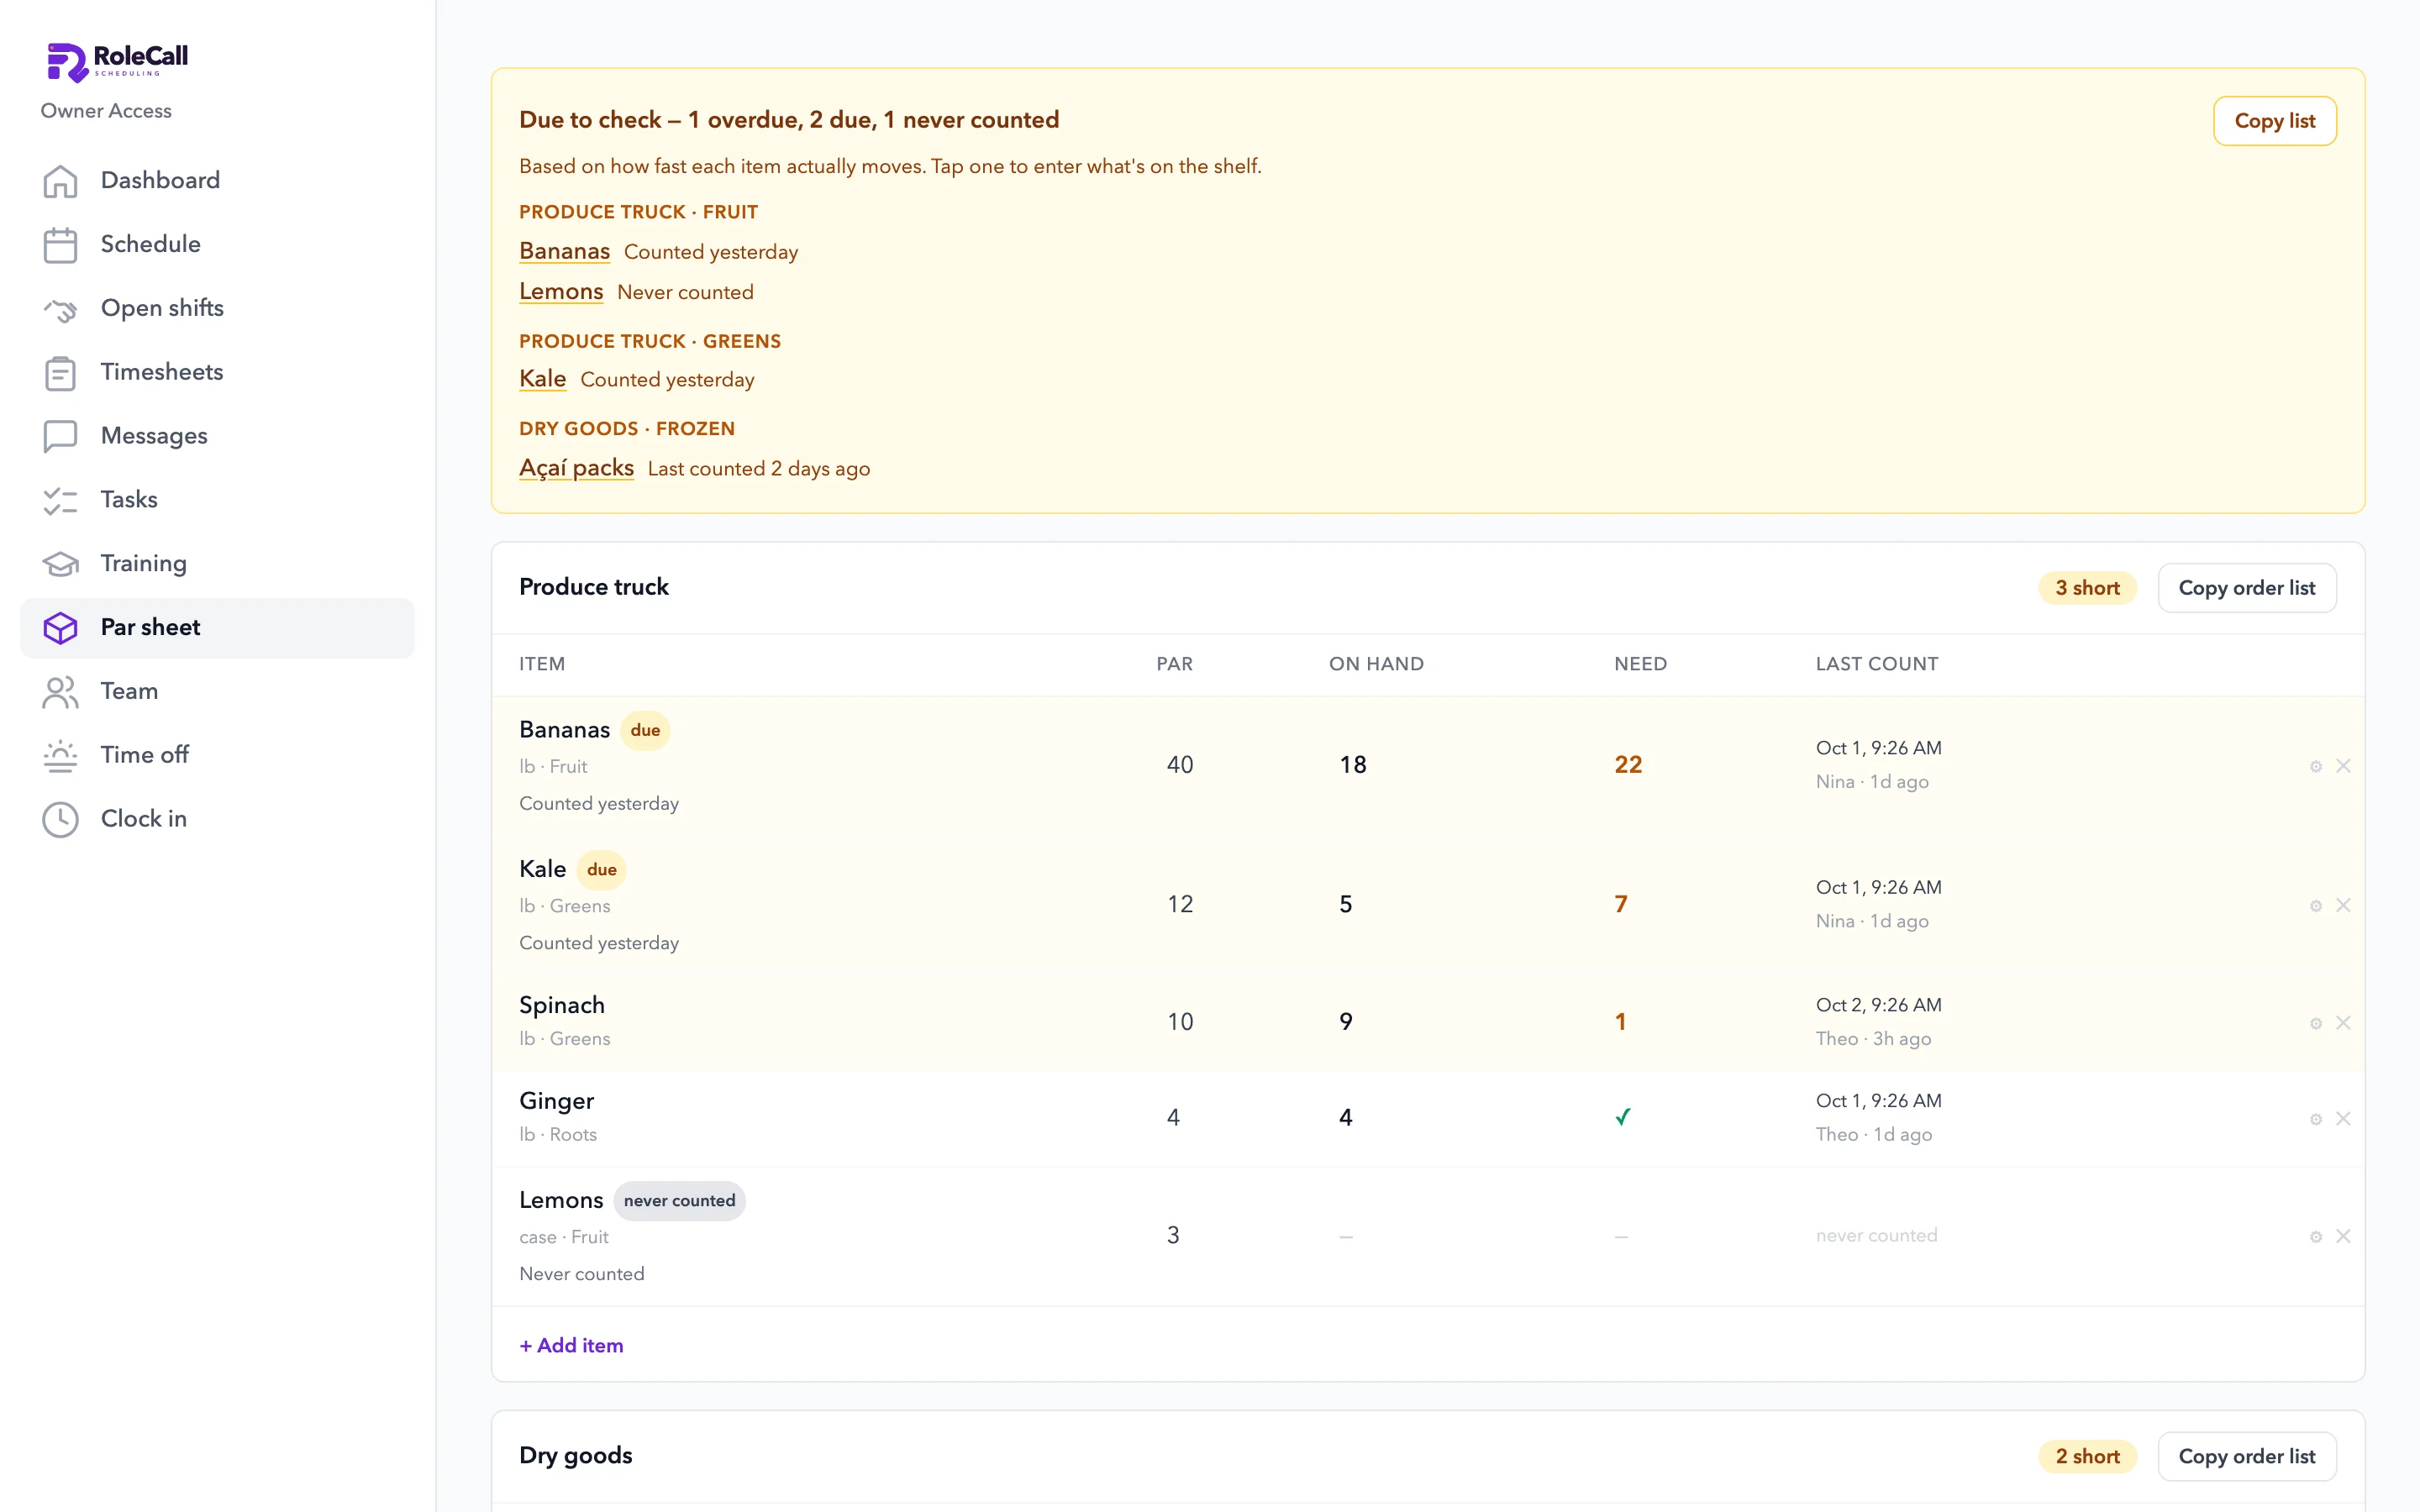Viewport: 2420px width, 1512px height.
Task: Click the Dashboard home icon
Action: 60,181
